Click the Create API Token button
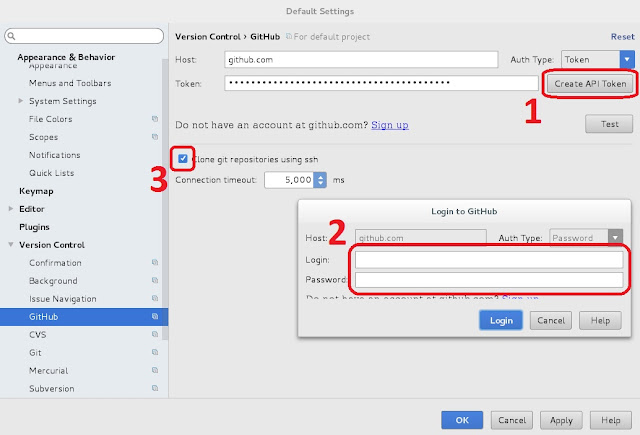The width and height of the screenshot is (640, 435). 590,84
